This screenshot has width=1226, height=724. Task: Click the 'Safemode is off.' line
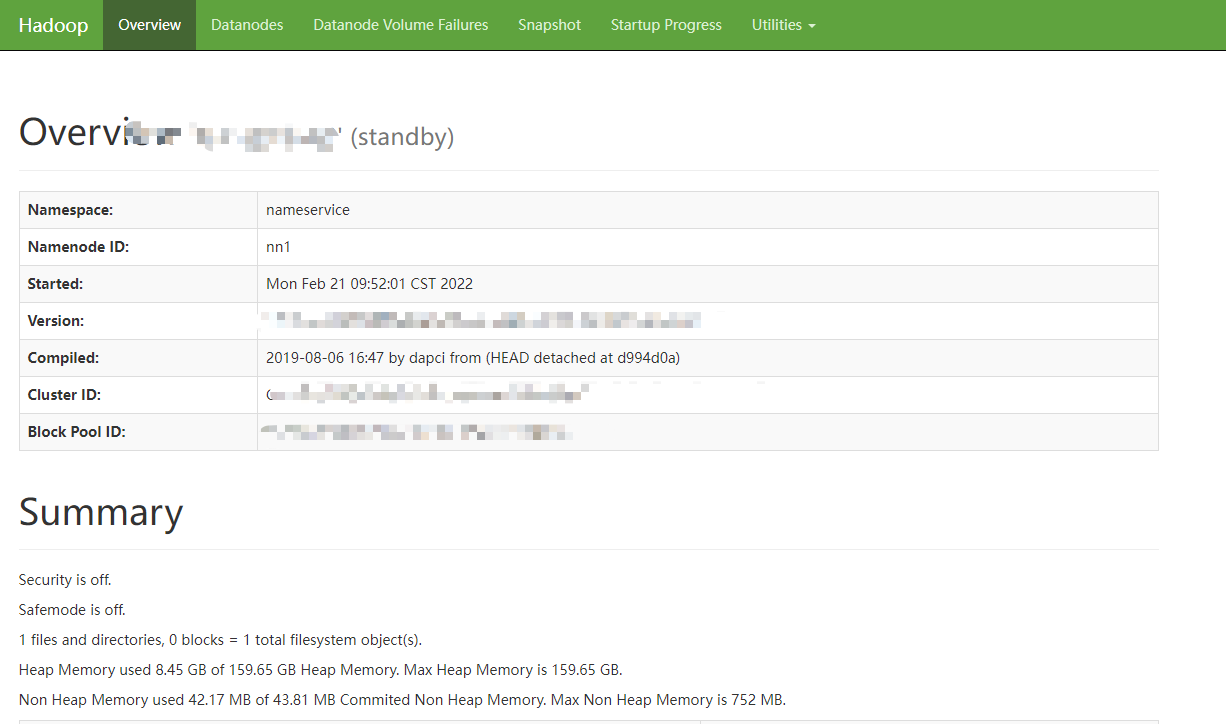pos(72,610)
